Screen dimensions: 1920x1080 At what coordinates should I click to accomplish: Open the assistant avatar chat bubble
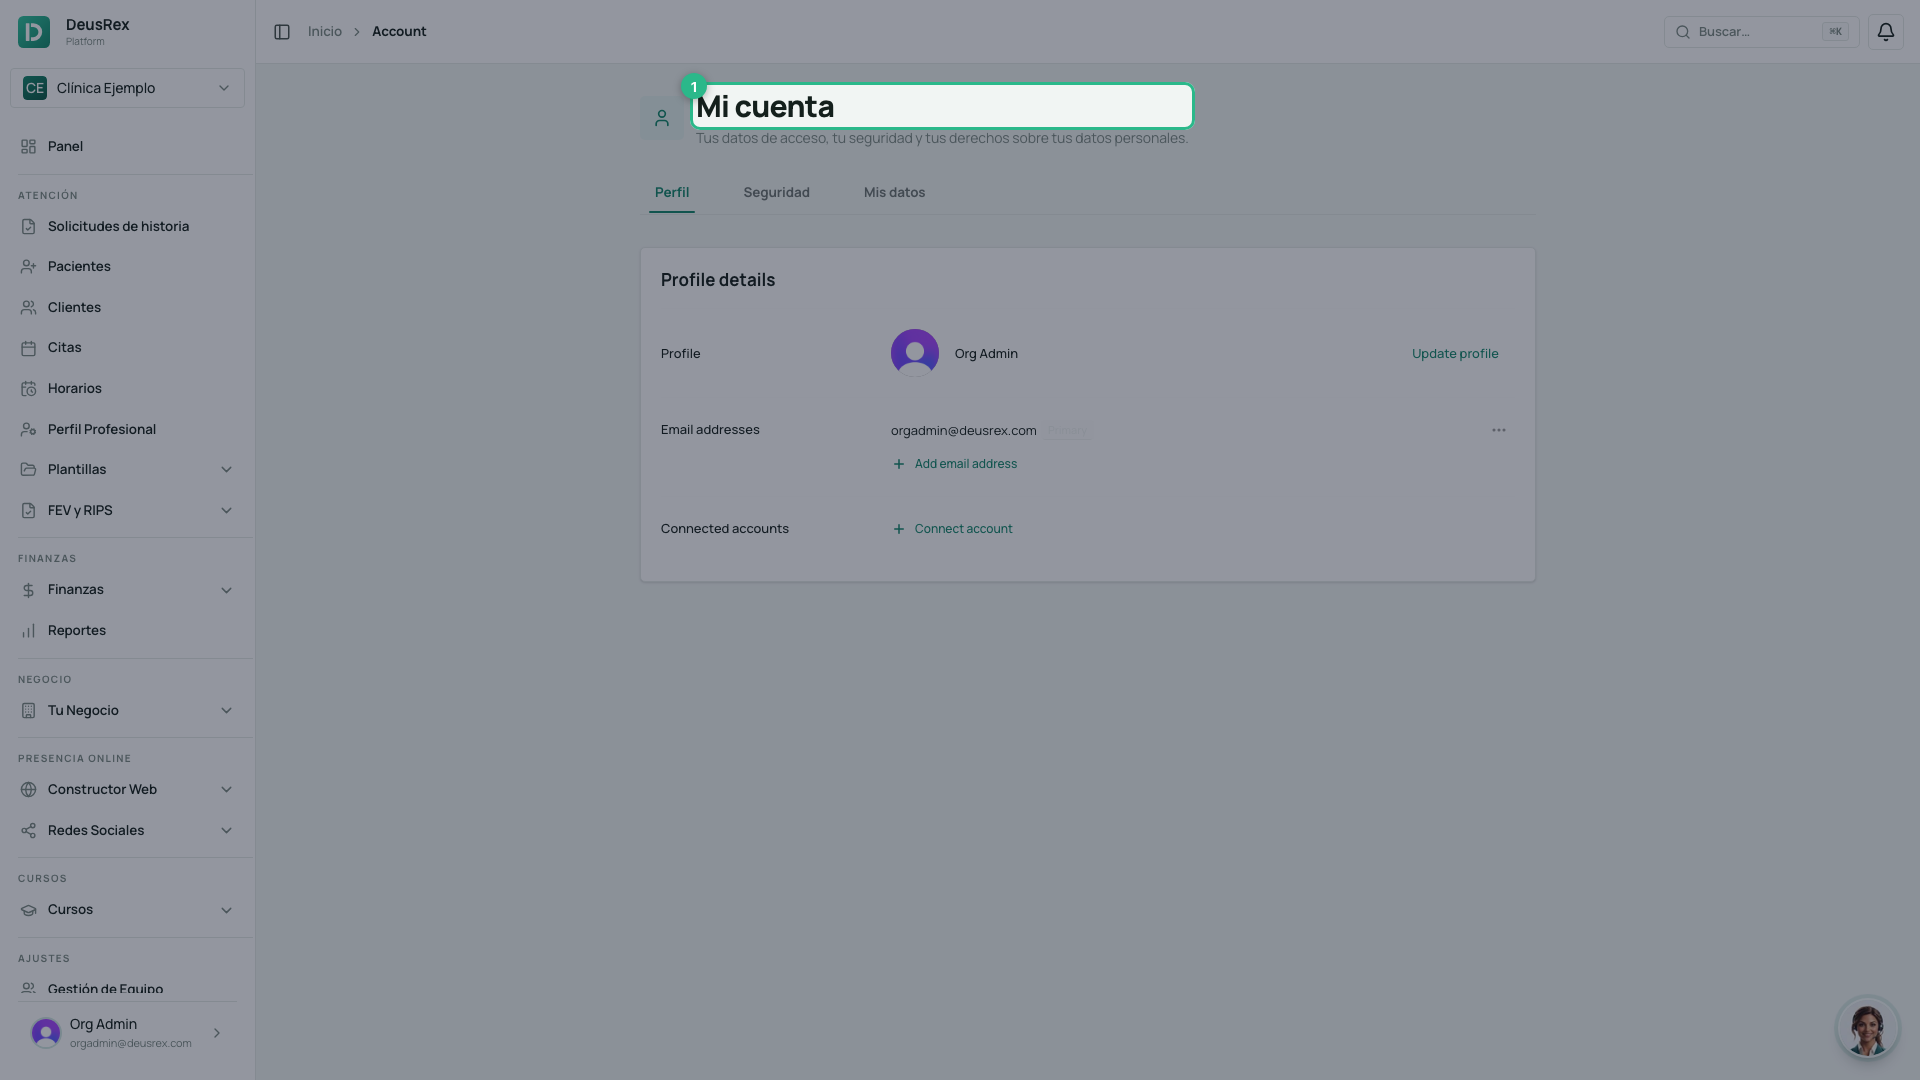[1867, 1027]
